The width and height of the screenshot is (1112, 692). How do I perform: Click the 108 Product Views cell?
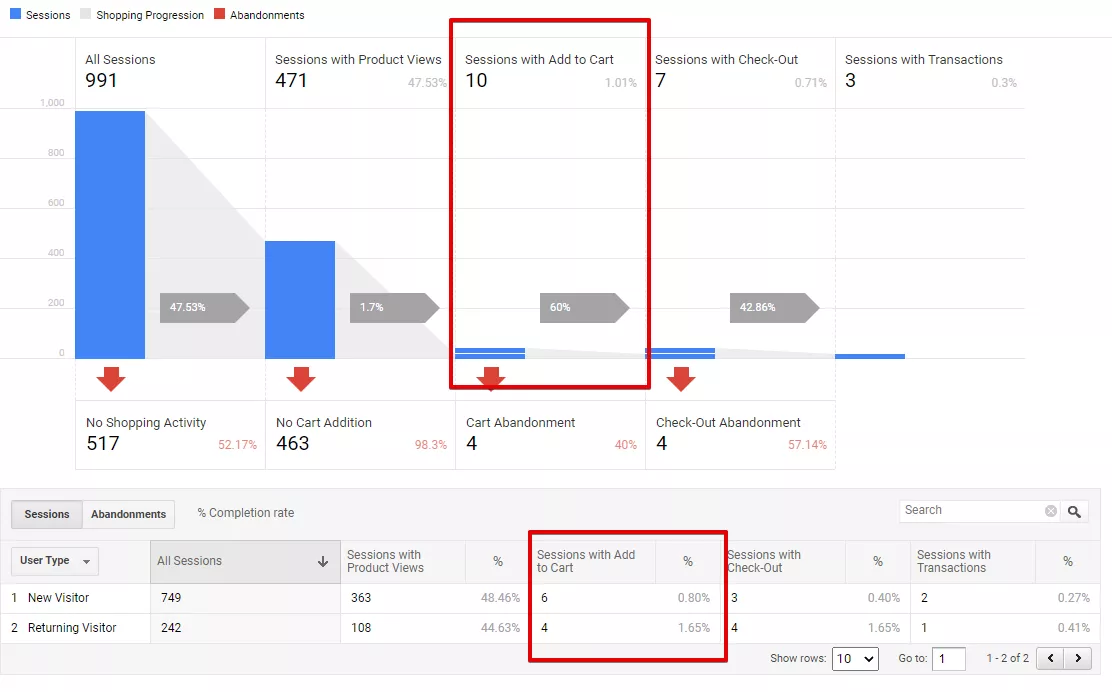coord(361,628)
